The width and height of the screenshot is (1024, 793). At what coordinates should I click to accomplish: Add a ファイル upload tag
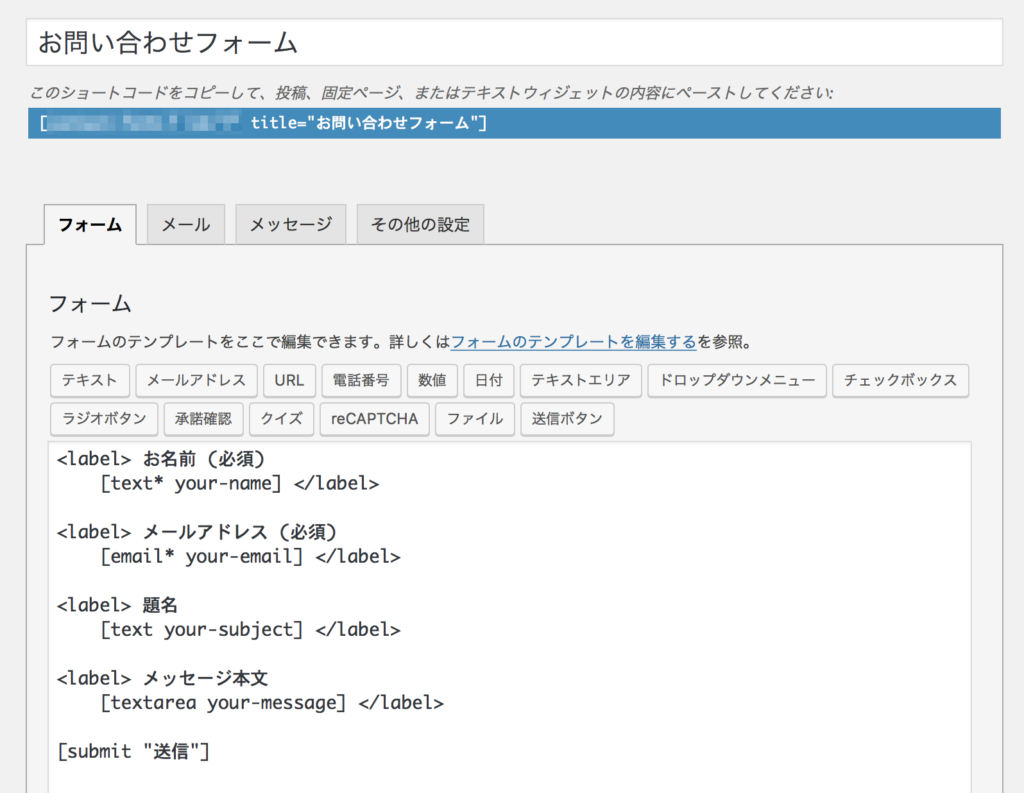pos(475,419)
